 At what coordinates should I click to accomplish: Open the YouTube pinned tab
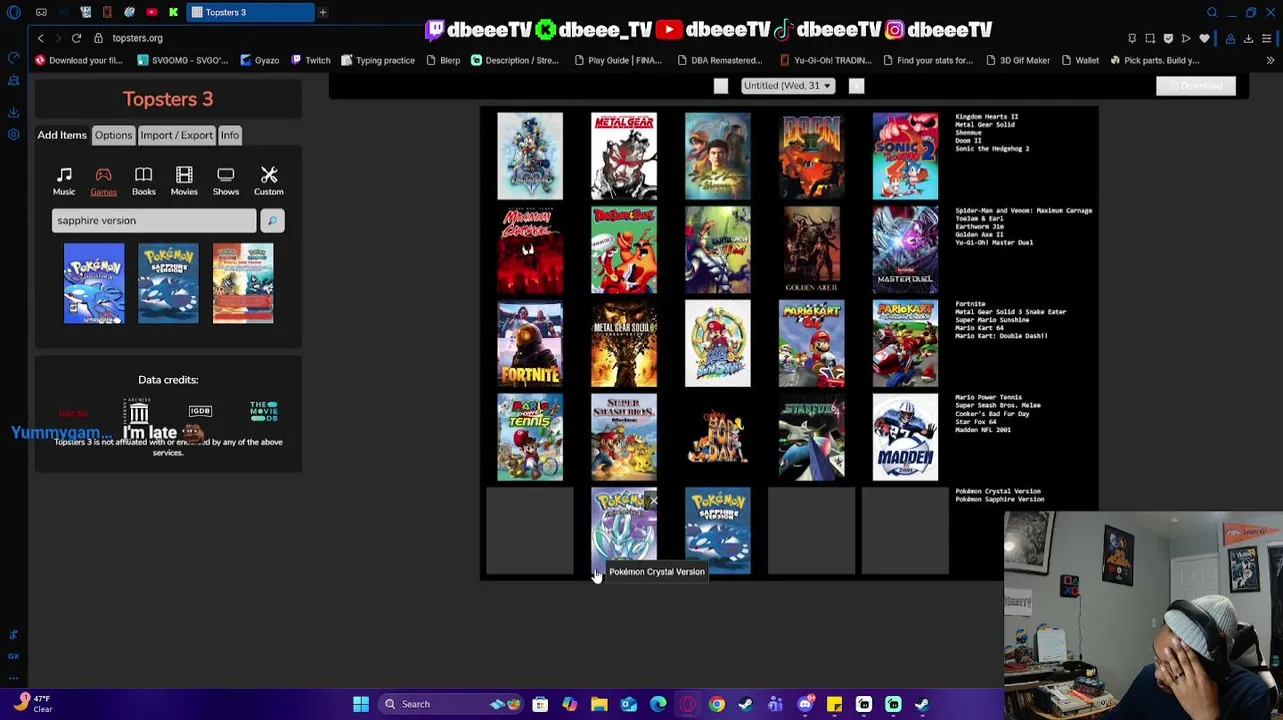[x=151, y=12]
